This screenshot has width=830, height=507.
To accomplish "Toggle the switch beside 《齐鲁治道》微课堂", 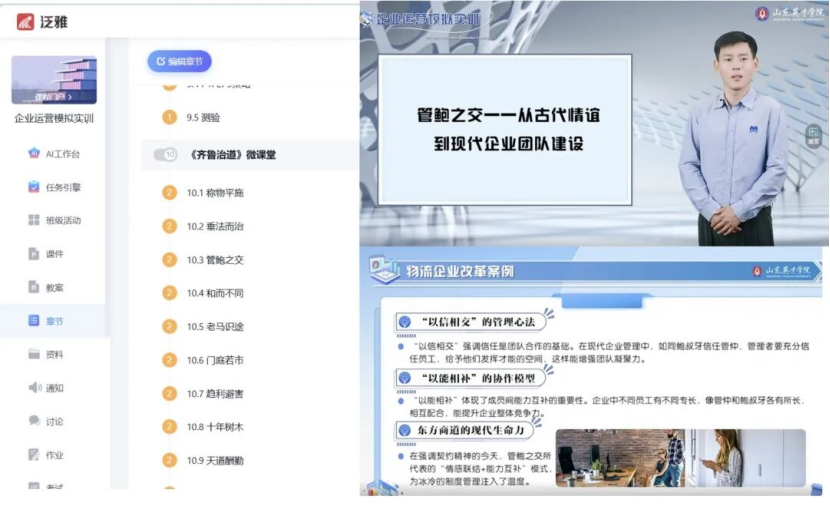I will click(x=165, y=155).
